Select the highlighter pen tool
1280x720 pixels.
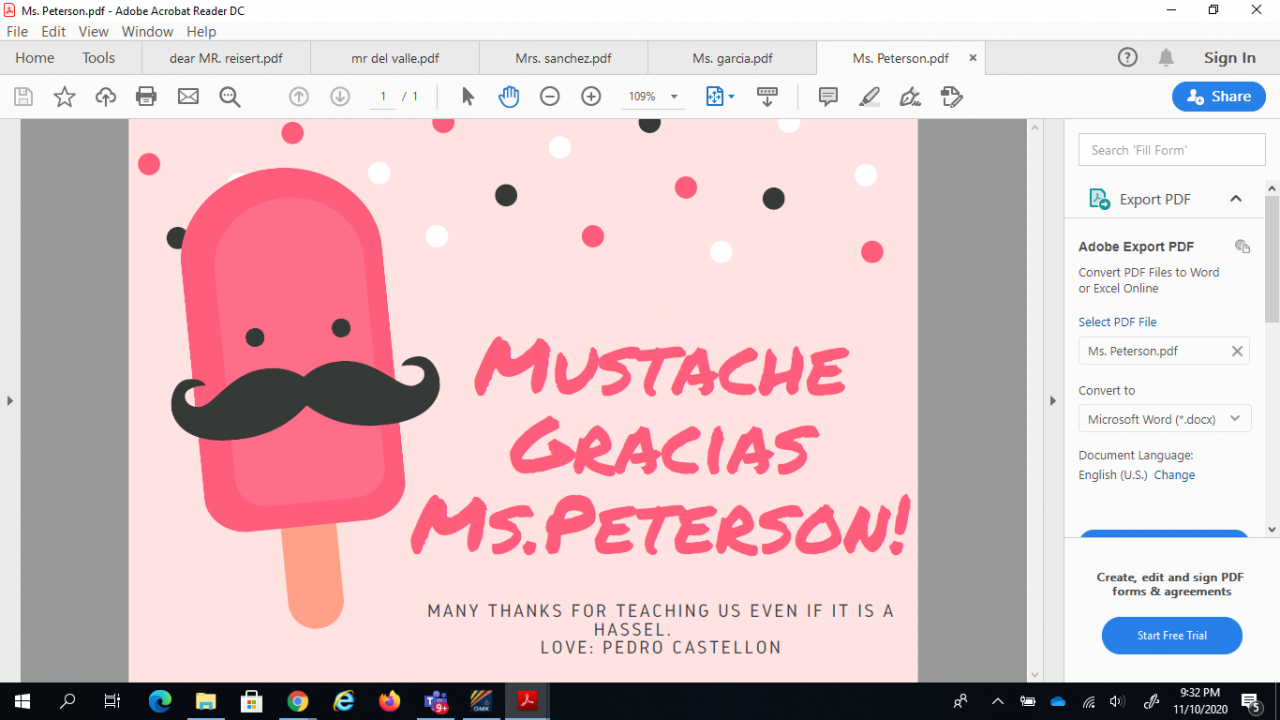[x=869, y=97]
